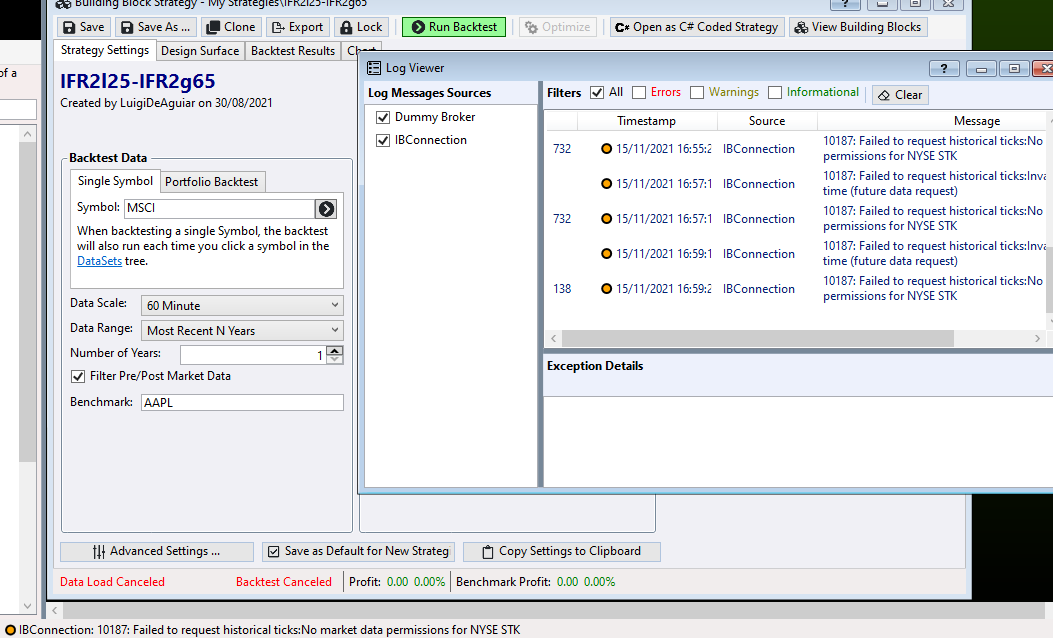Click the bottom IBConnection status bar message

click(269, 630)
